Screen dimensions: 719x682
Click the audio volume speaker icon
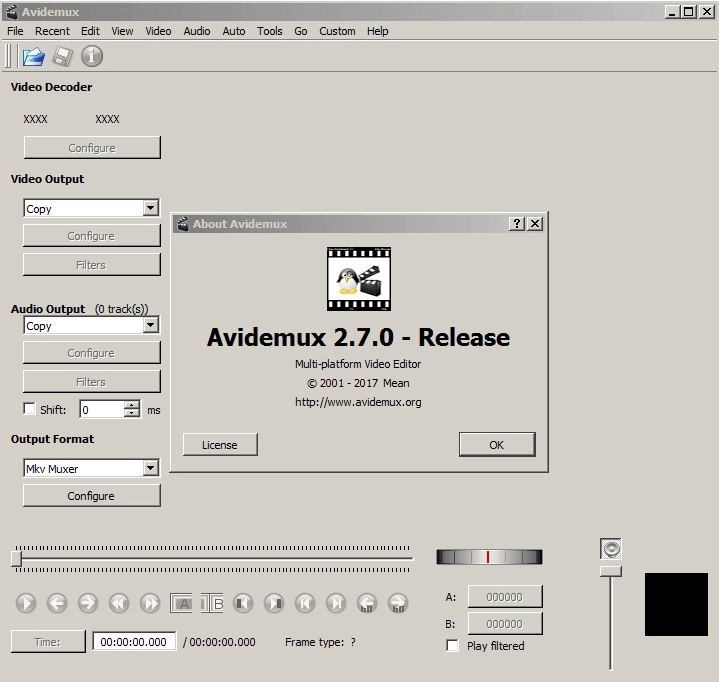[x=611, y=549]
